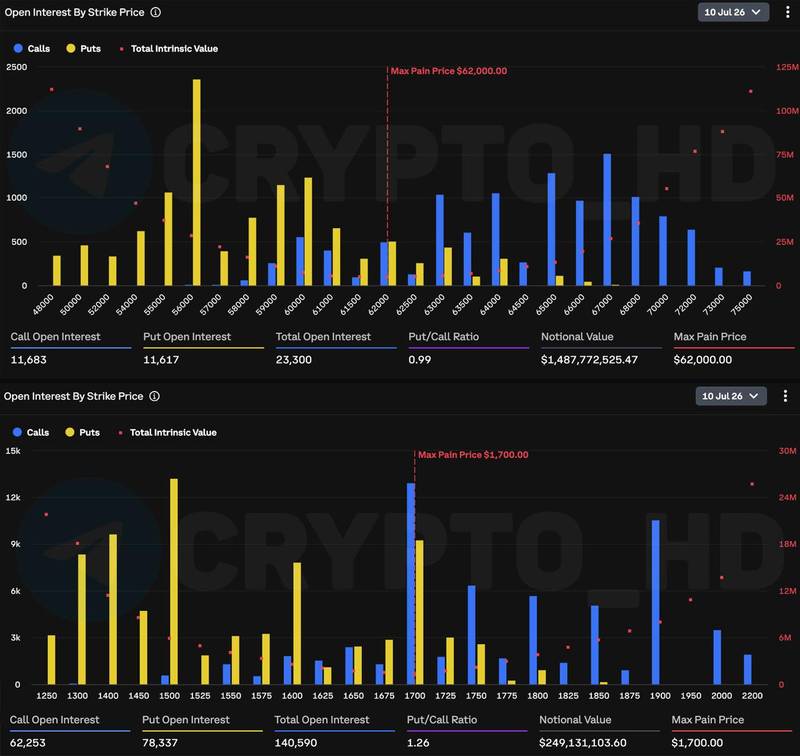The width and height of the screenshot is (800, 756).
Task: Toggle Calls series in the bottom chart legend
Action: click(31, 432)
